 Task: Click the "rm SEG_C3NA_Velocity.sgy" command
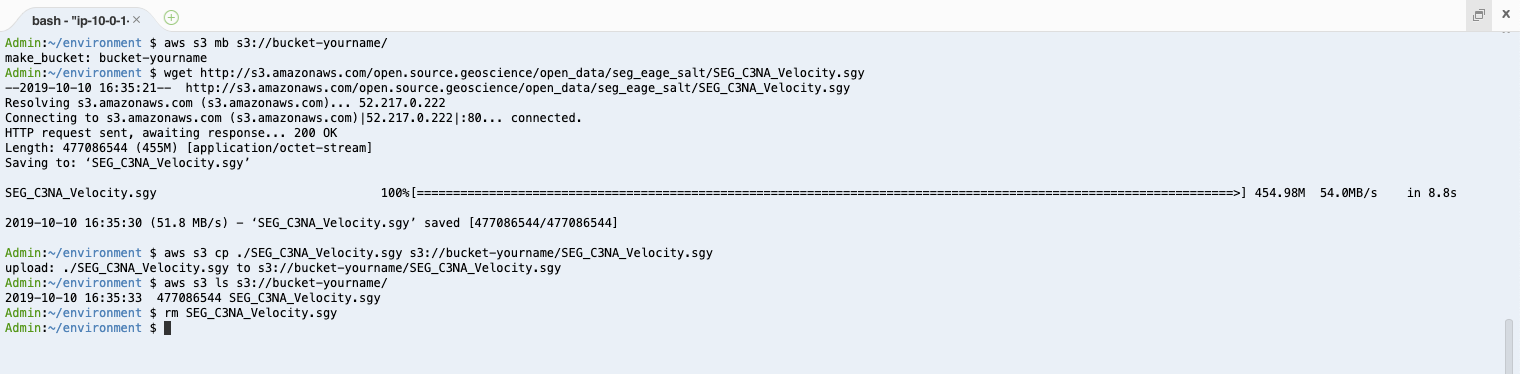(x=250, y=313)
